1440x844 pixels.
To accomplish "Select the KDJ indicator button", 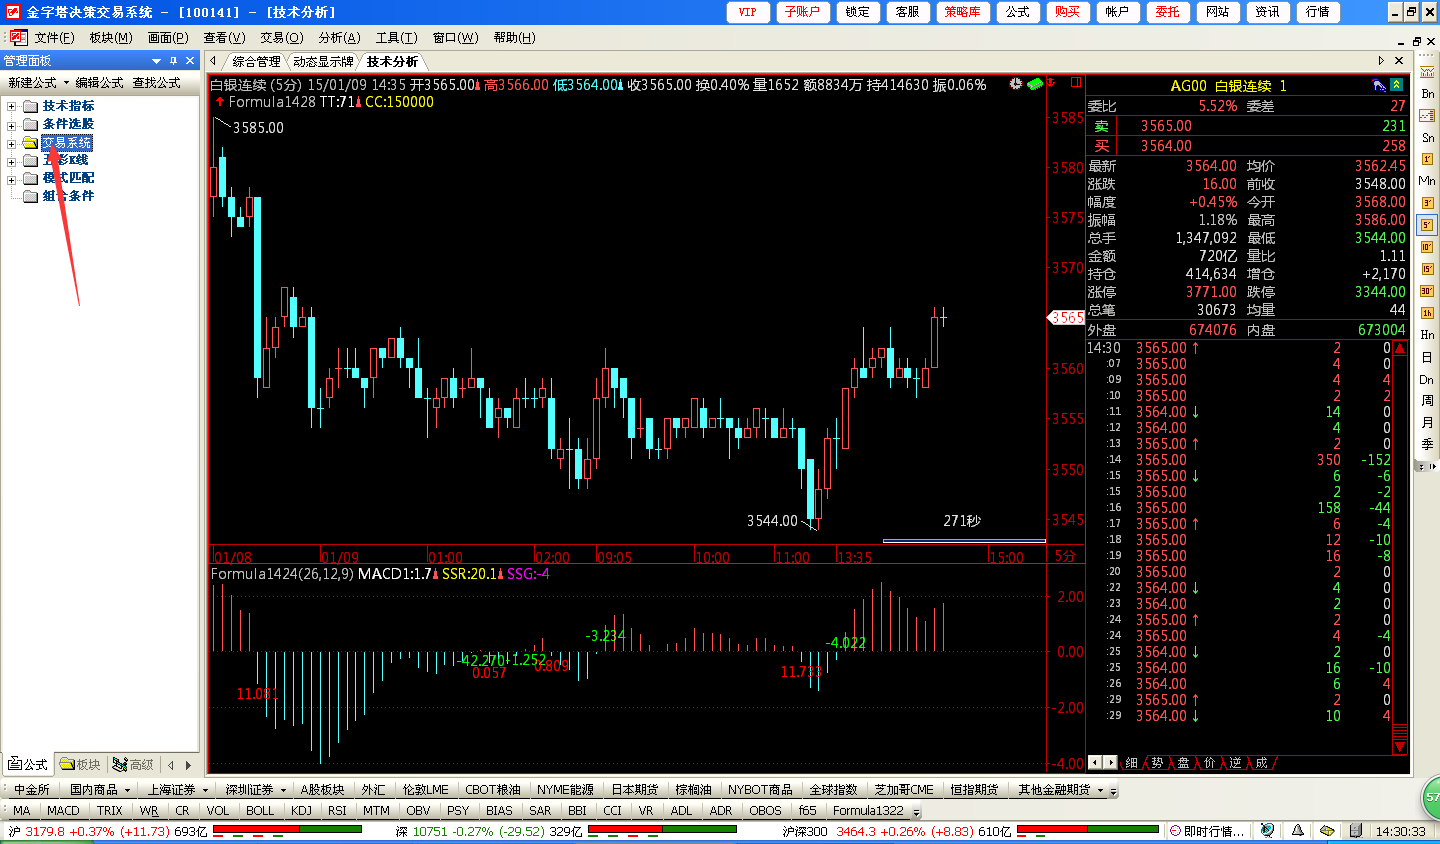I will 301,811.
